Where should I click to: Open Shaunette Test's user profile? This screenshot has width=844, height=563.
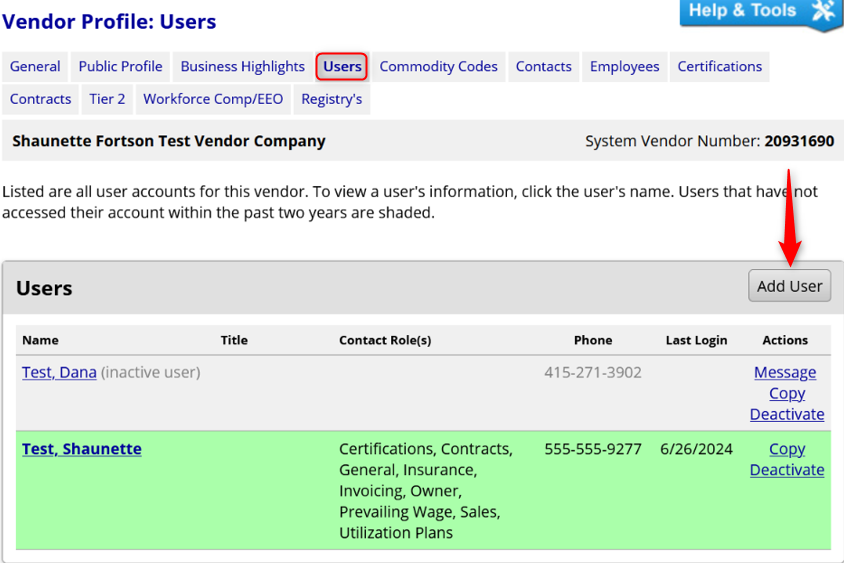81,449
